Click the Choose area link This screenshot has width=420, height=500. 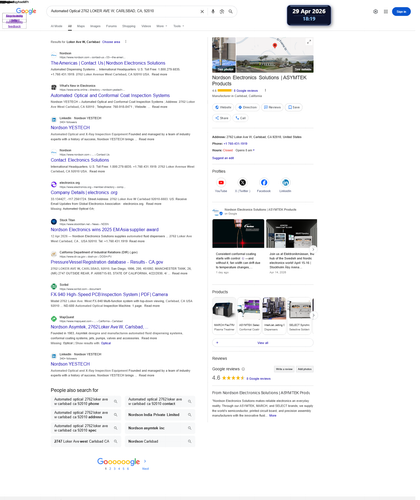(112, 42)
